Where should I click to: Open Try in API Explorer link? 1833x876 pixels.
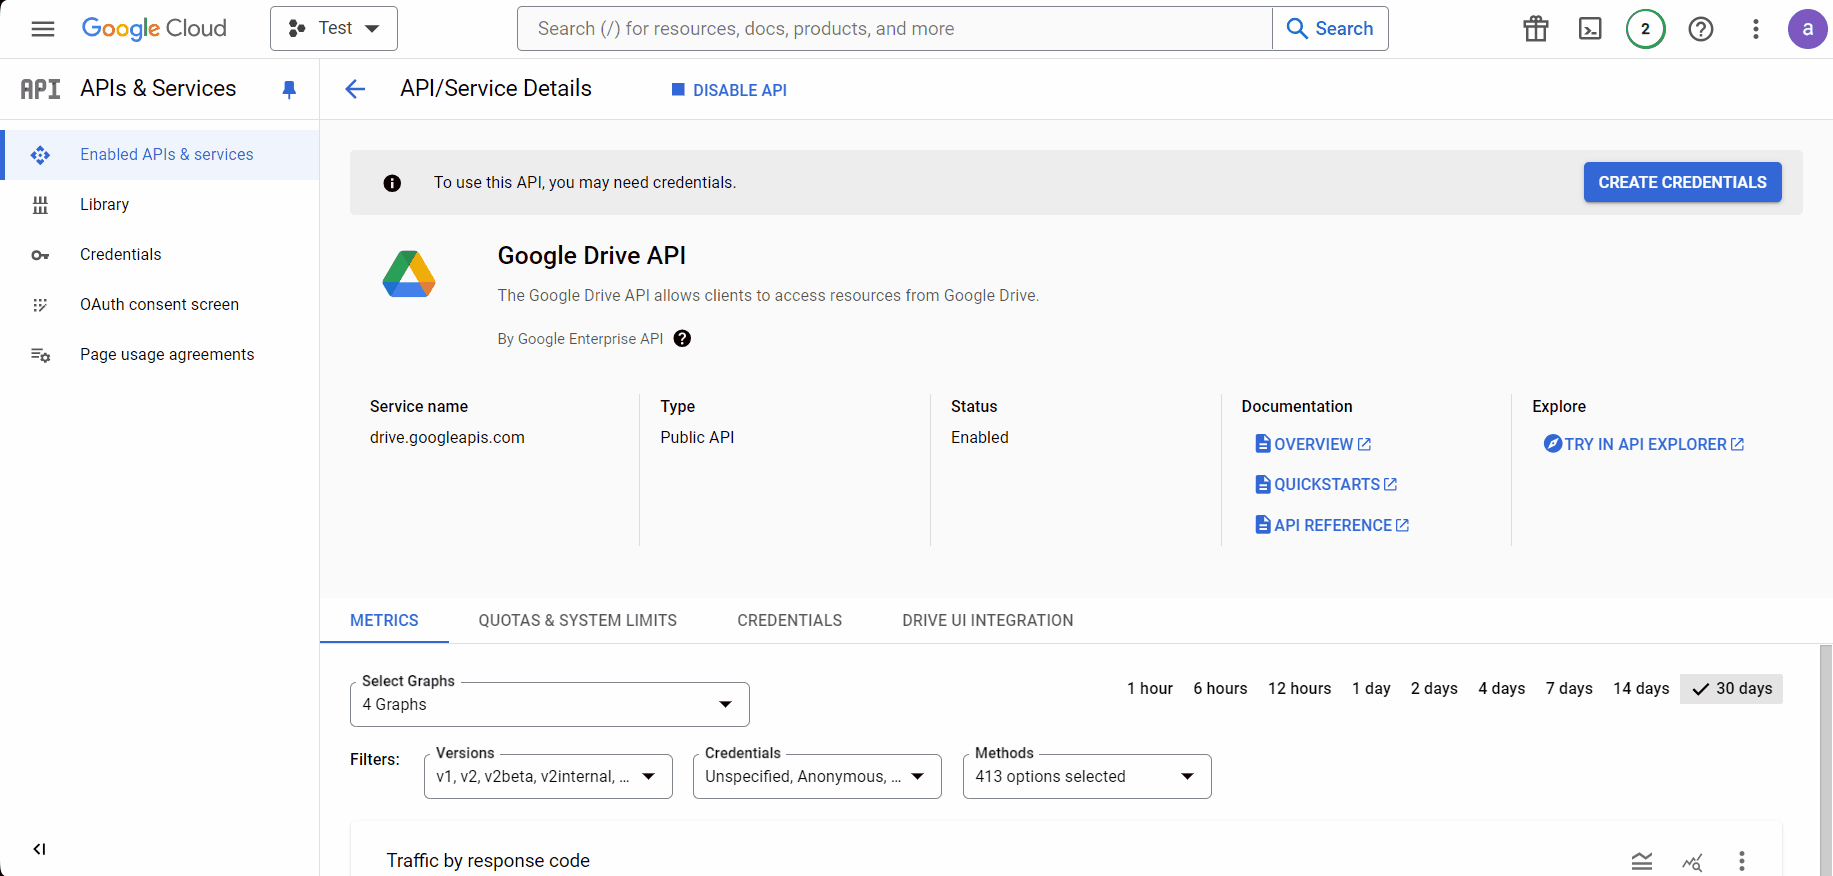coord(1644,444)
